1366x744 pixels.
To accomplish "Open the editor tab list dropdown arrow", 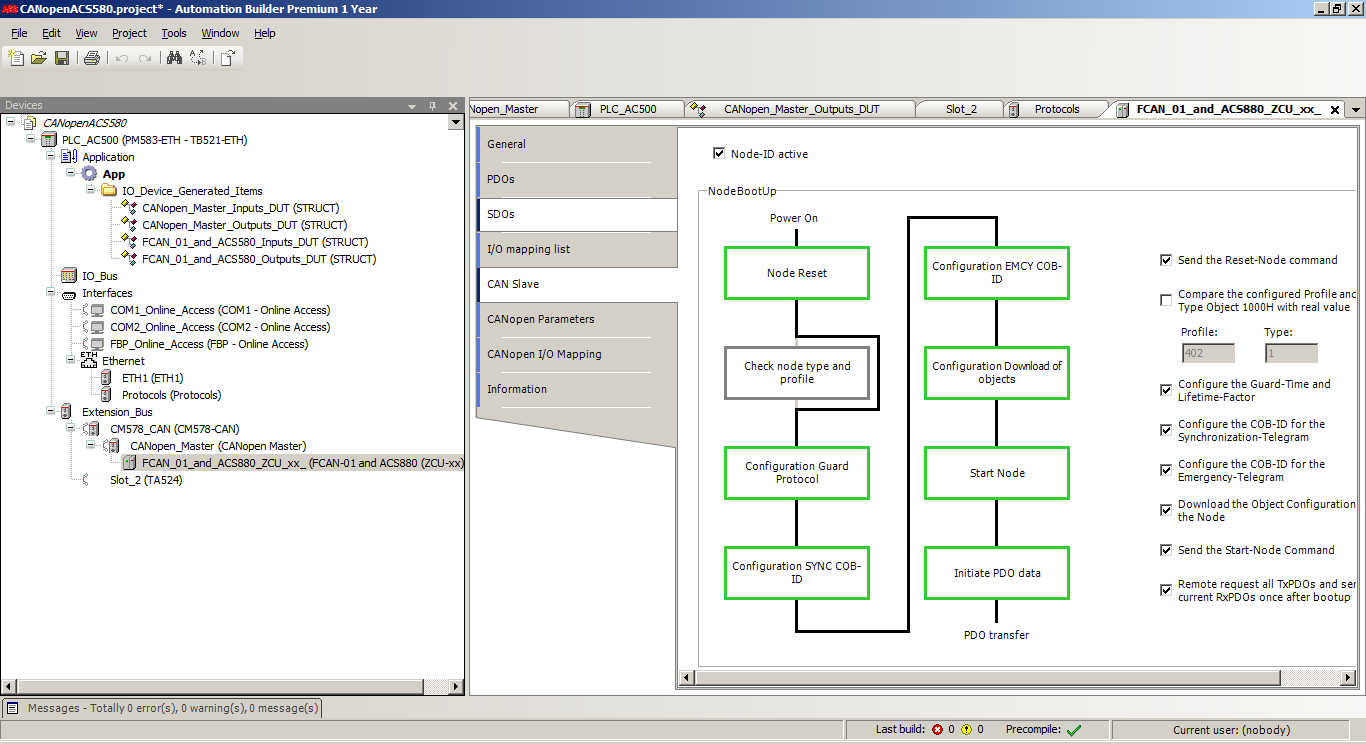I will pos(1356,109).
